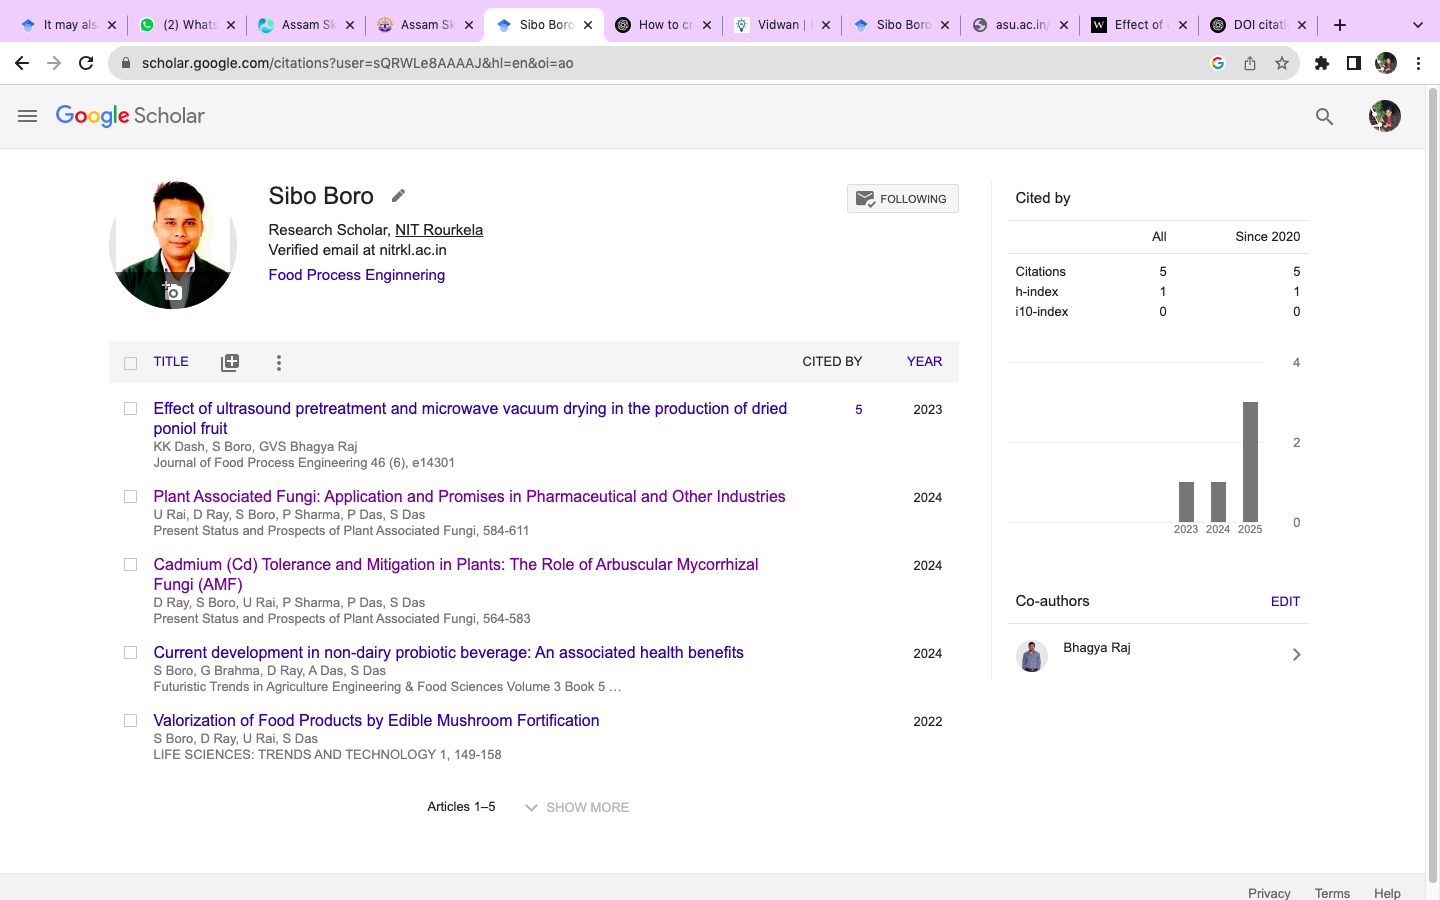Click the add articles plus icon
Screen dimensions: 1440x900
(x=230, y=363)
